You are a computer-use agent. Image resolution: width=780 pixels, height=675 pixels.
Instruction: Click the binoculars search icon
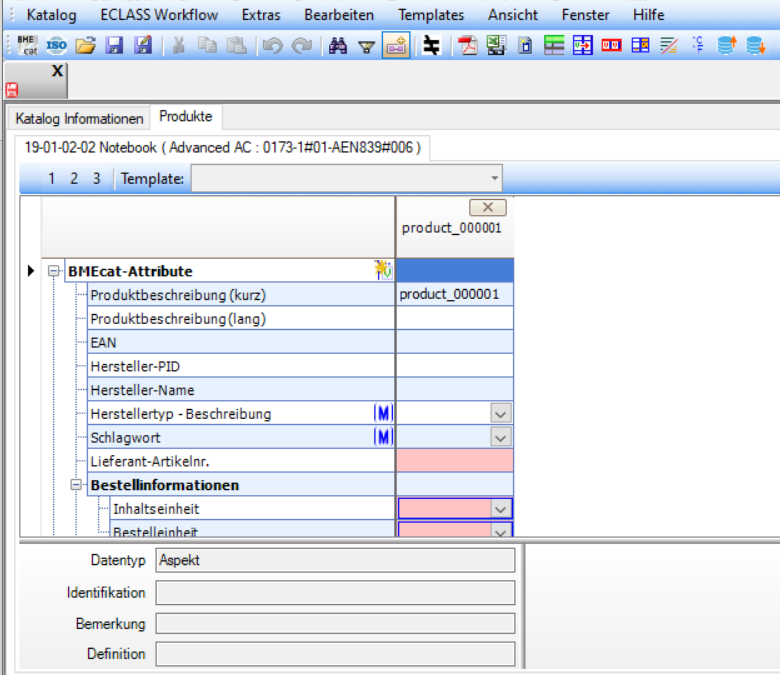[x=338, y=45]
